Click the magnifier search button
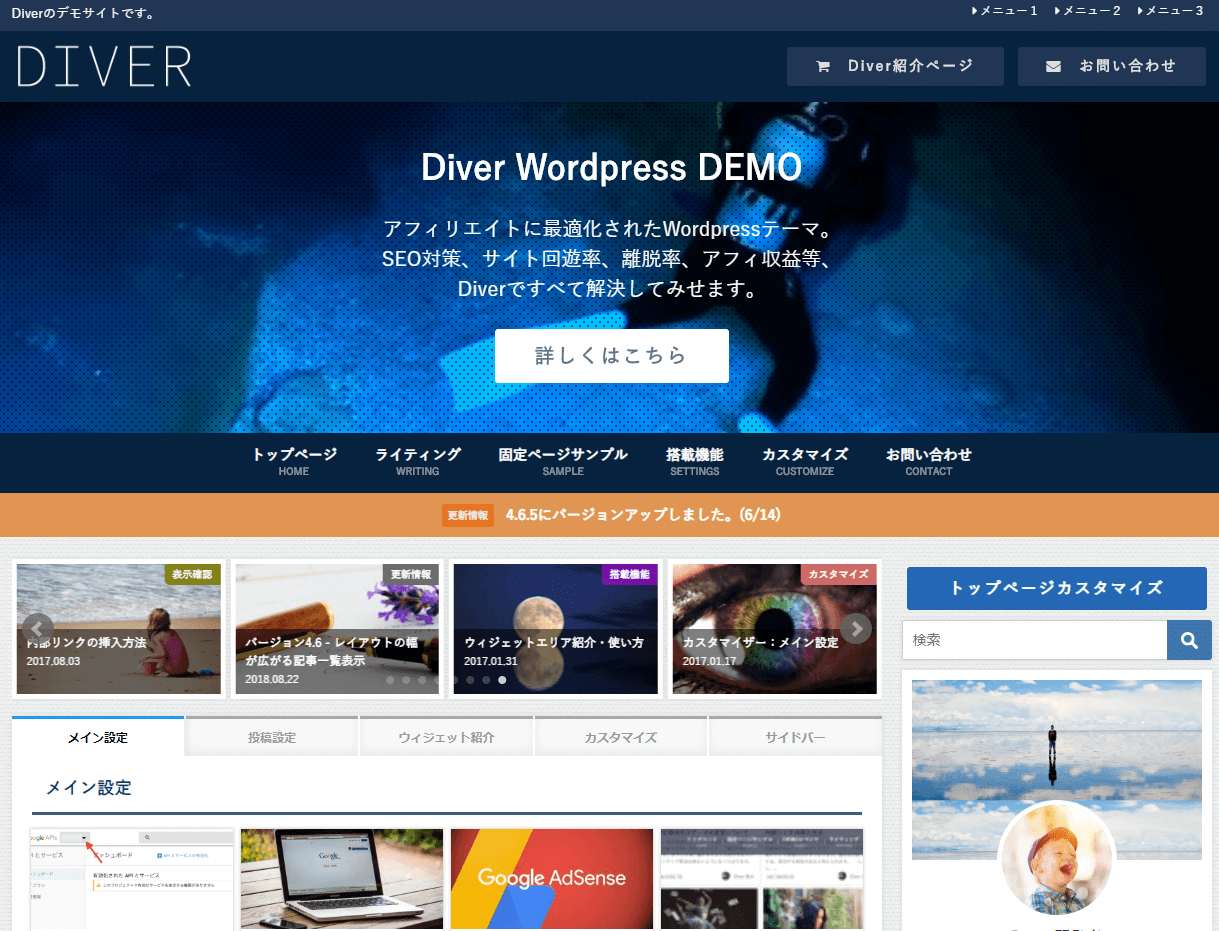The image size is (1219, 931). coord(1189,640)
